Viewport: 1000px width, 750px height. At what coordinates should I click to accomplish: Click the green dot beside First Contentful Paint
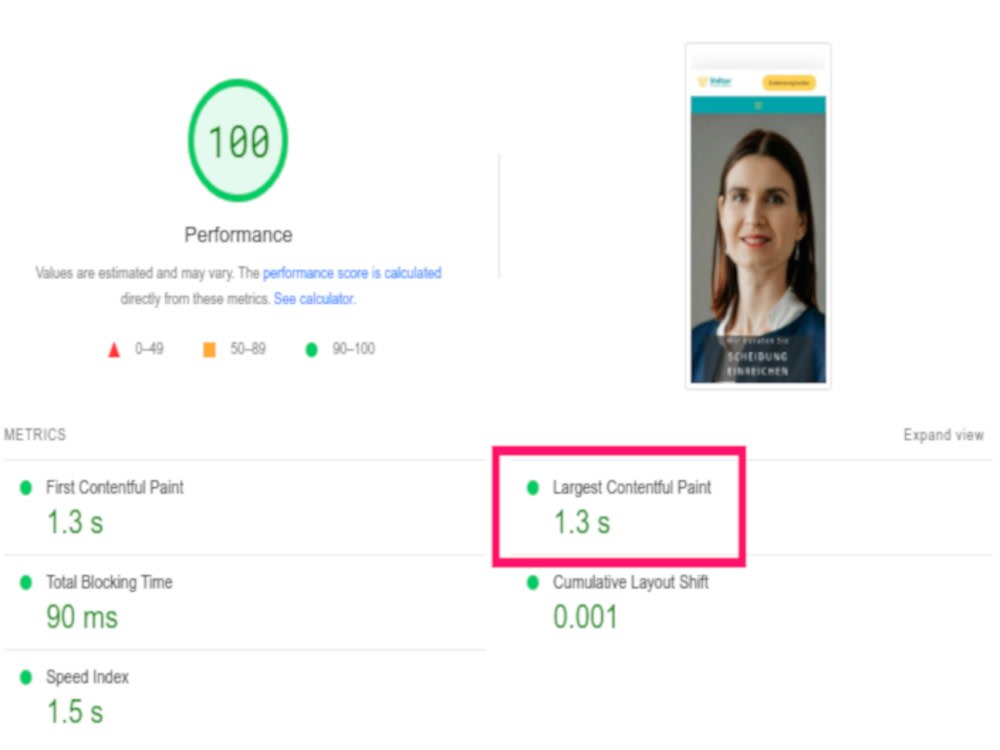pos(26,488)
